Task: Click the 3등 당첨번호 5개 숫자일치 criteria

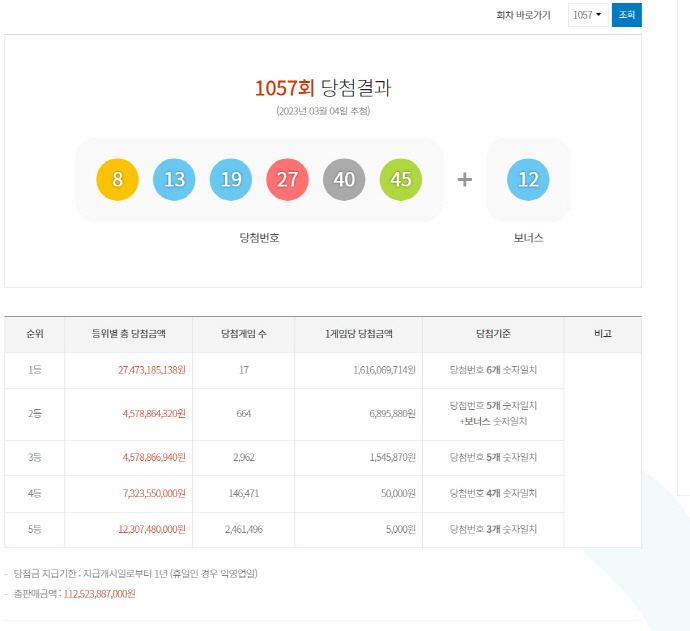Action: pyautogui.click(x=493, y=458)
